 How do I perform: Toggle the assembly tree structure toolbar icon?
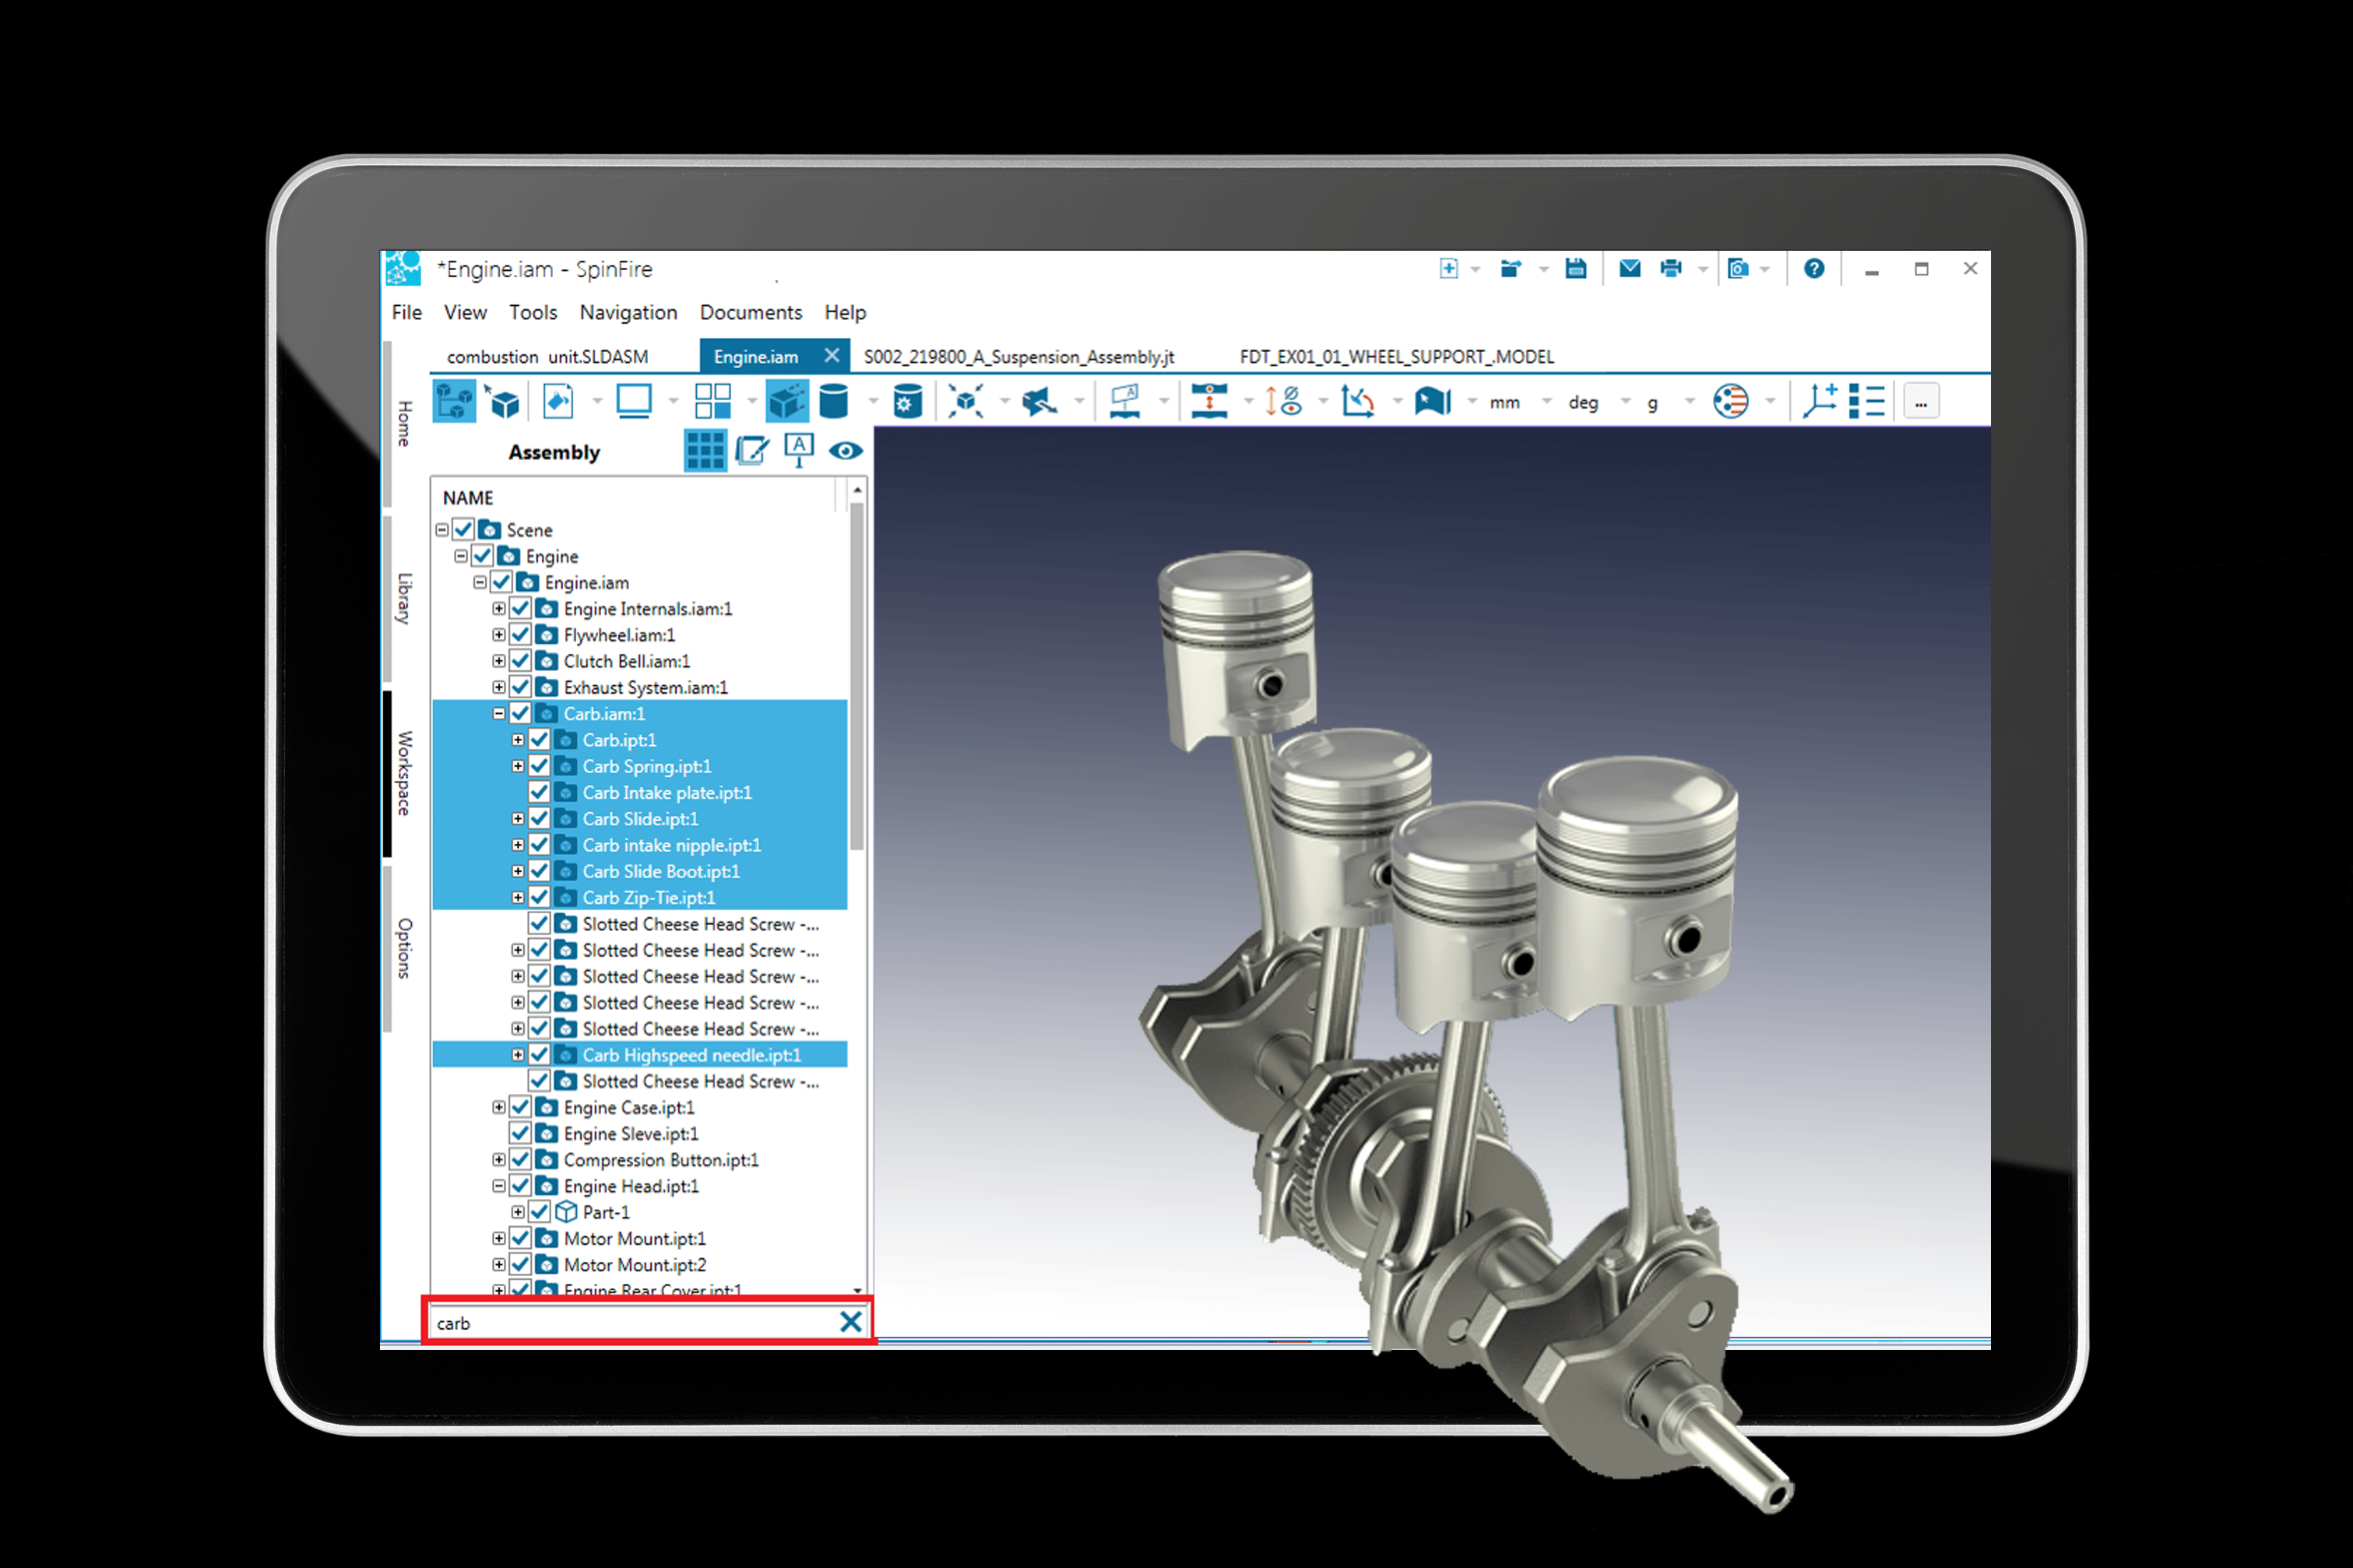coord(454,402)
